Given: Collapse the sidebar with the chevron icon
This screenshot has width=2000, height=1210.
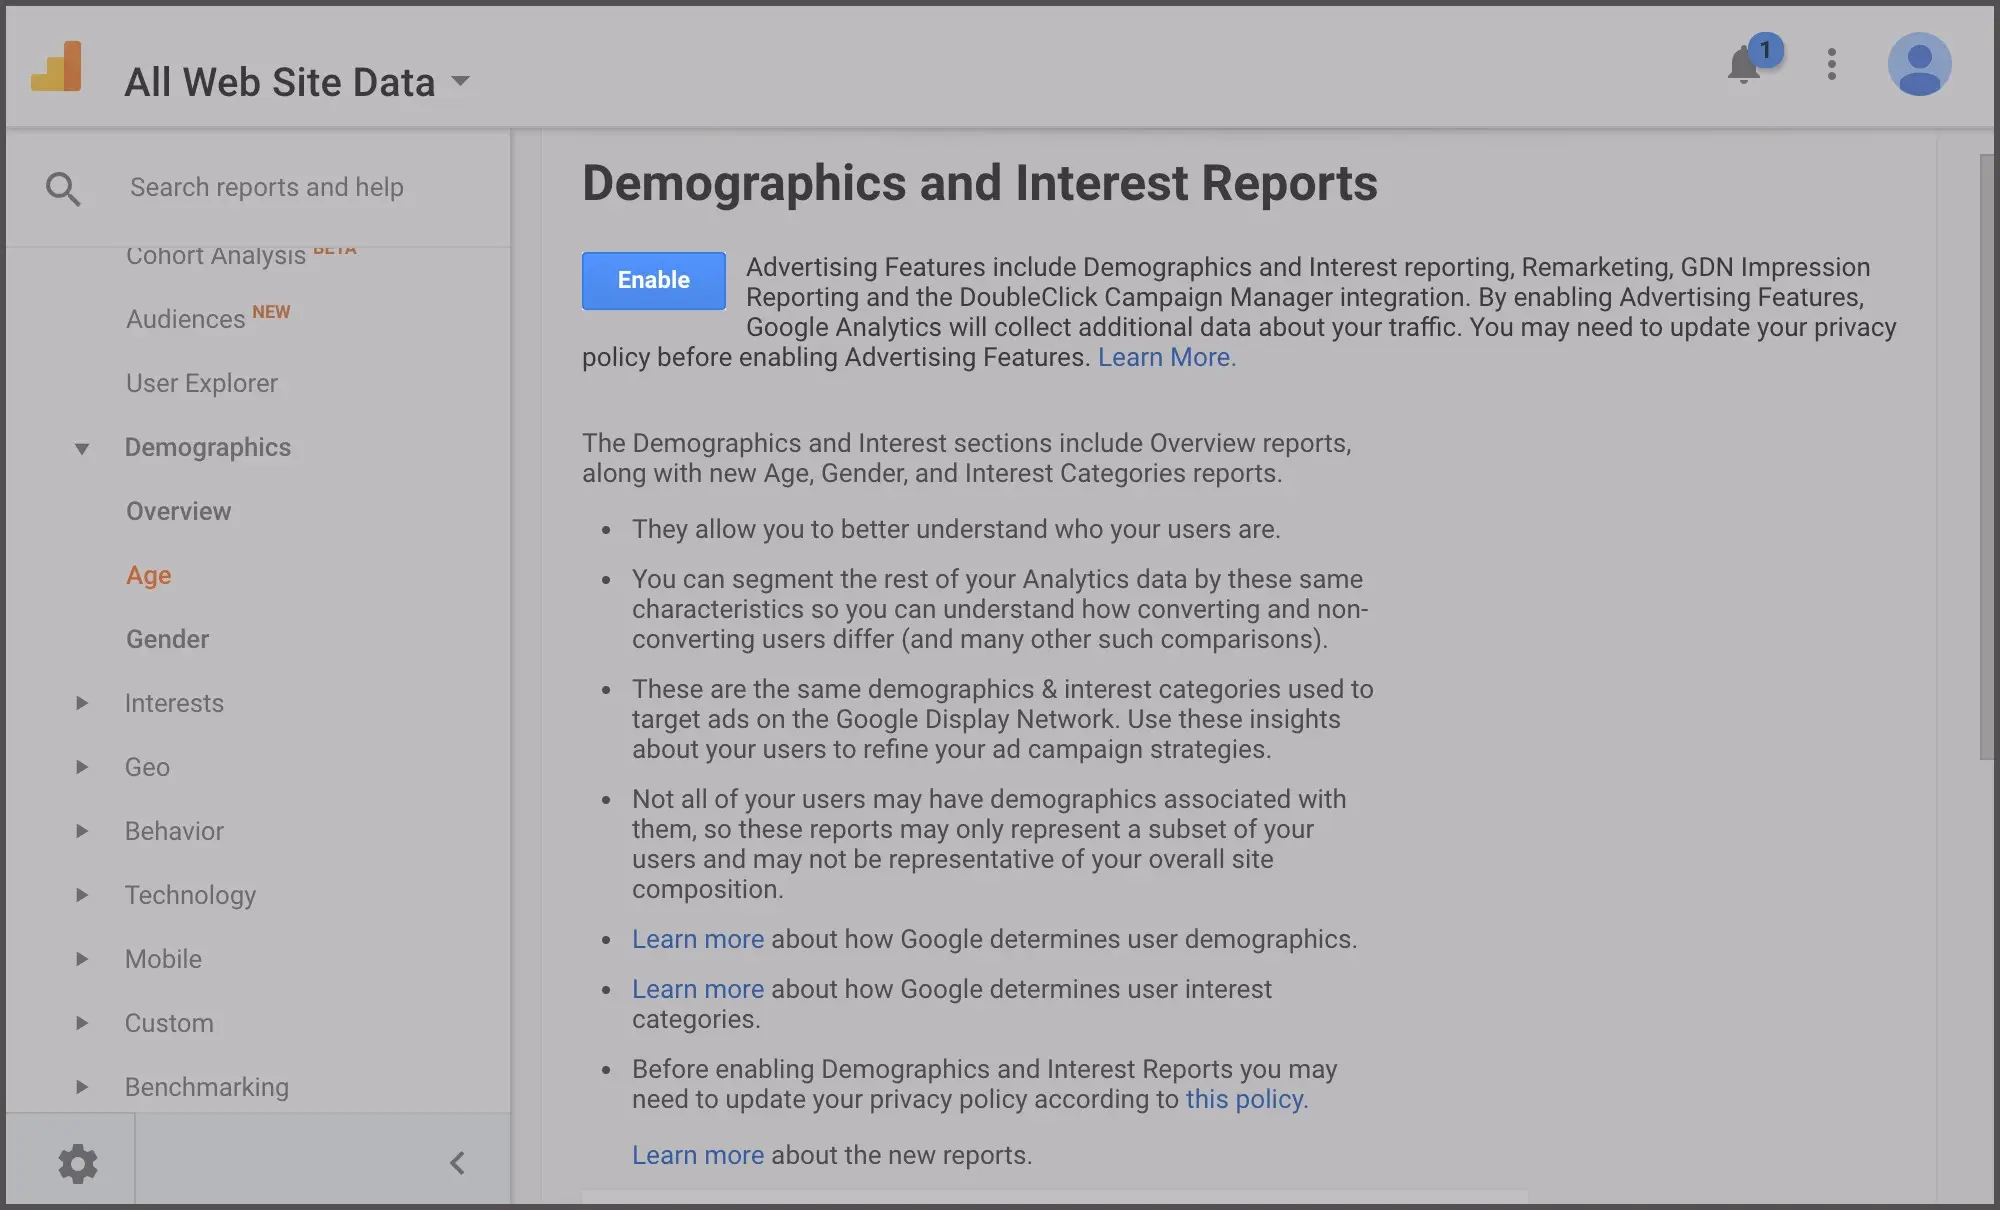Looking at the screenshot, I should pyautogui.click(x=458, y=1162).
